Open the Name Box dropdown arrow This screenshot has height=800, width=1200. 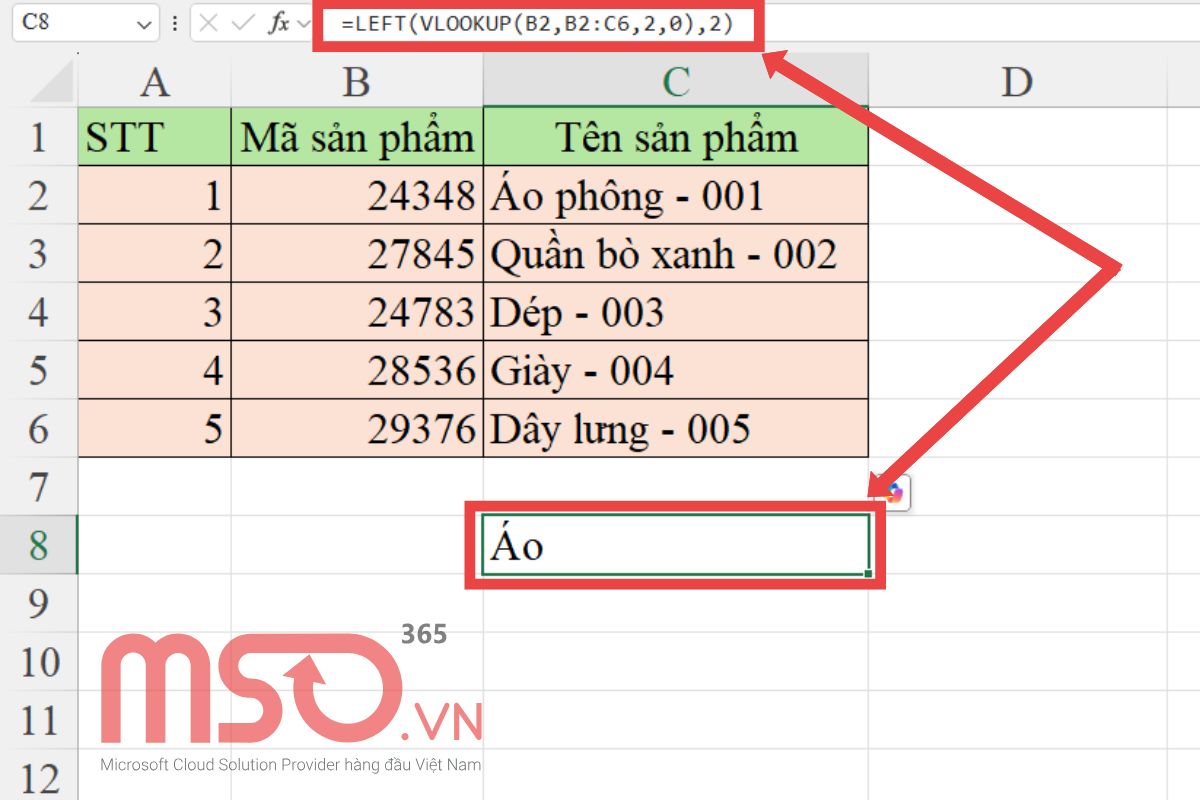[145, 23]
